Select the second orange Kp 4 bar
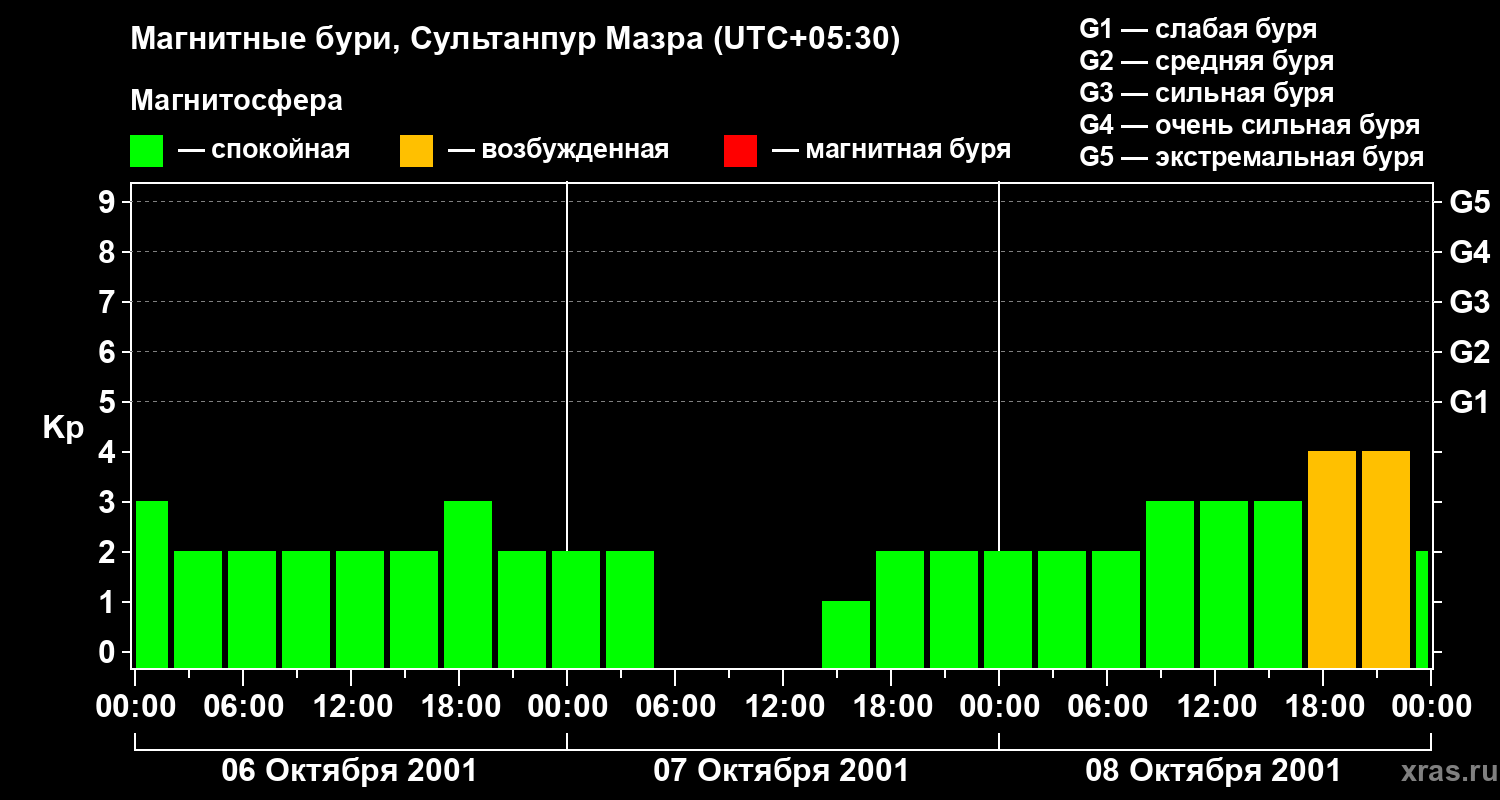Screen dimensions: 1500x800 point(1386,559)
